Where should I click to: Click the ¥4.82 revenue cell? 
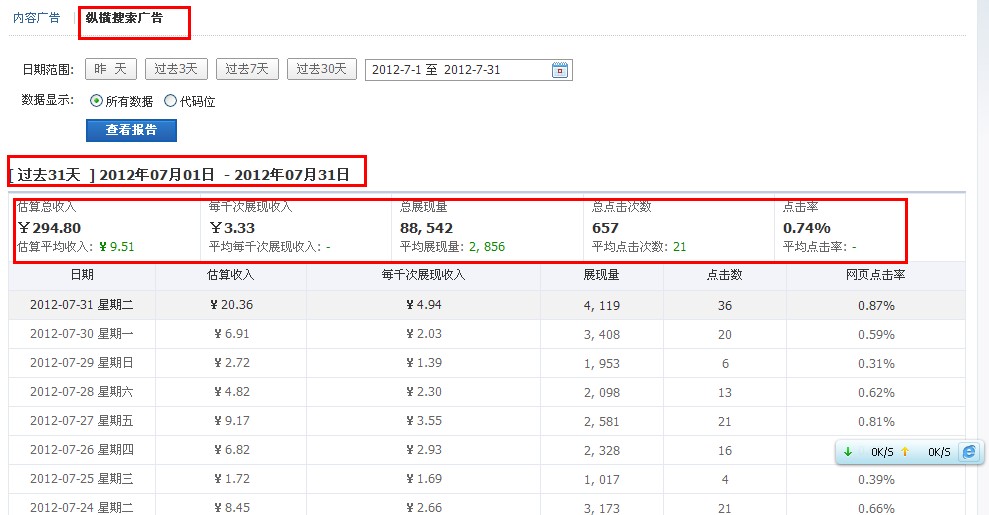(231, 392)
